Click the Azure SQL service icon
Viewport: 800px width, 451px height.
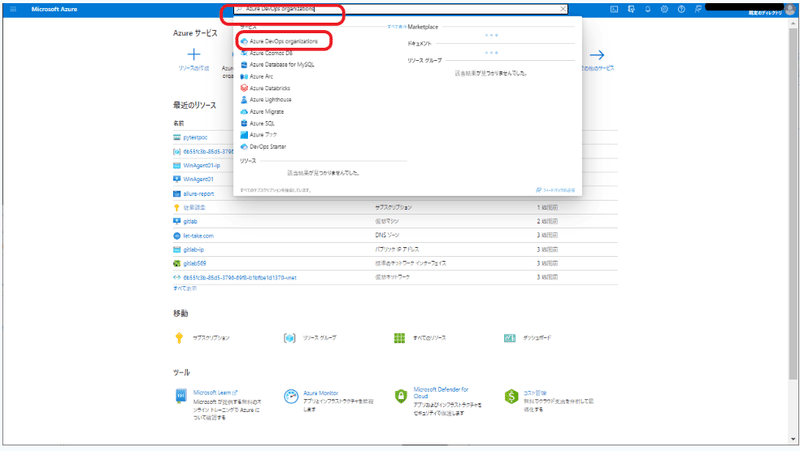click(x=244, y=123)
